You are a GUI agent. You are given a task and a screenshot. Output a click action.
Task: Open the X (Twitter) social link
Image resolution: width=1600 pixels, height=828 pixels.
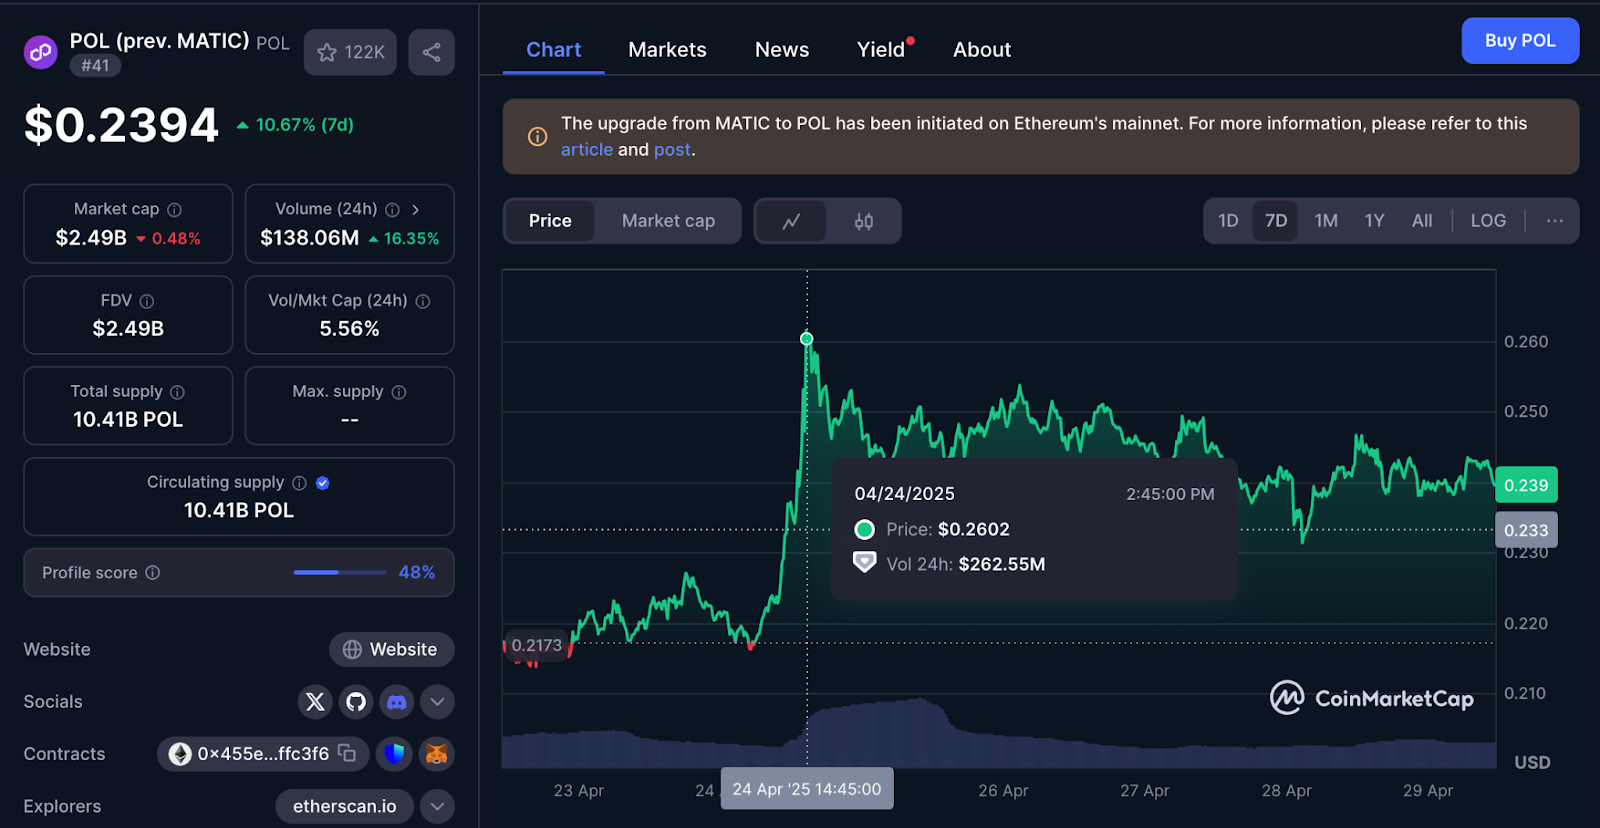(315, 702)
